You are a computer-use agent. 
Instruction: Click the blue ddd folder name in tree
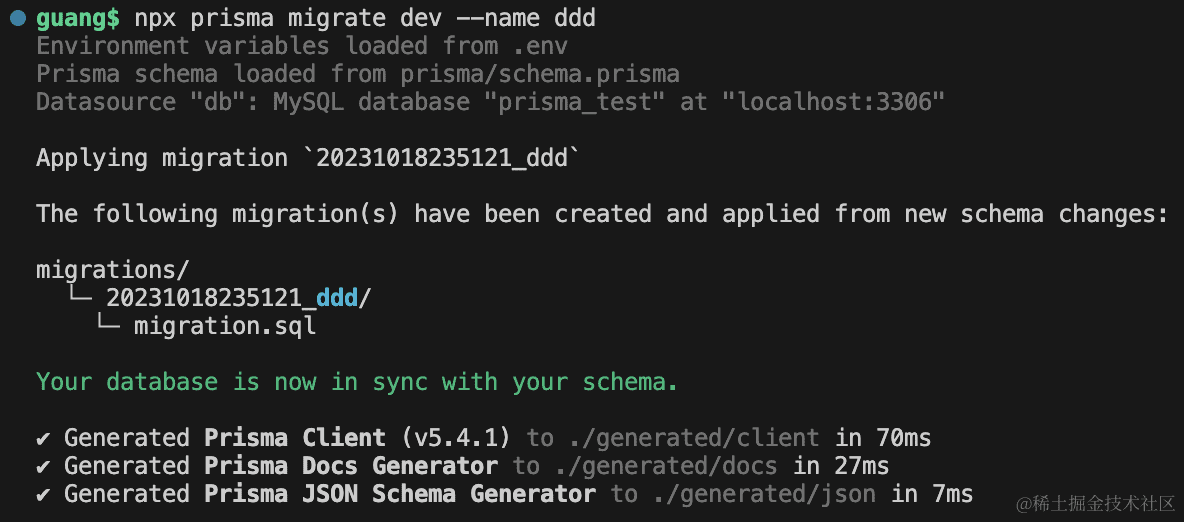tap(337, 298)
